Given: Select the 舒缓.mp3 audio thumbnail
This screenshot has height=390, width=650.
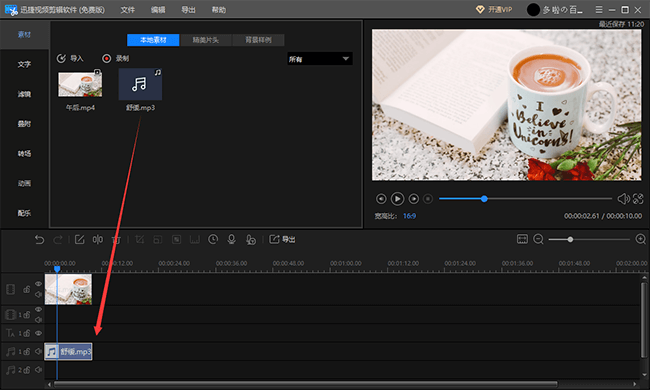Looking at the screenshot, I should (x=140, y=84).
